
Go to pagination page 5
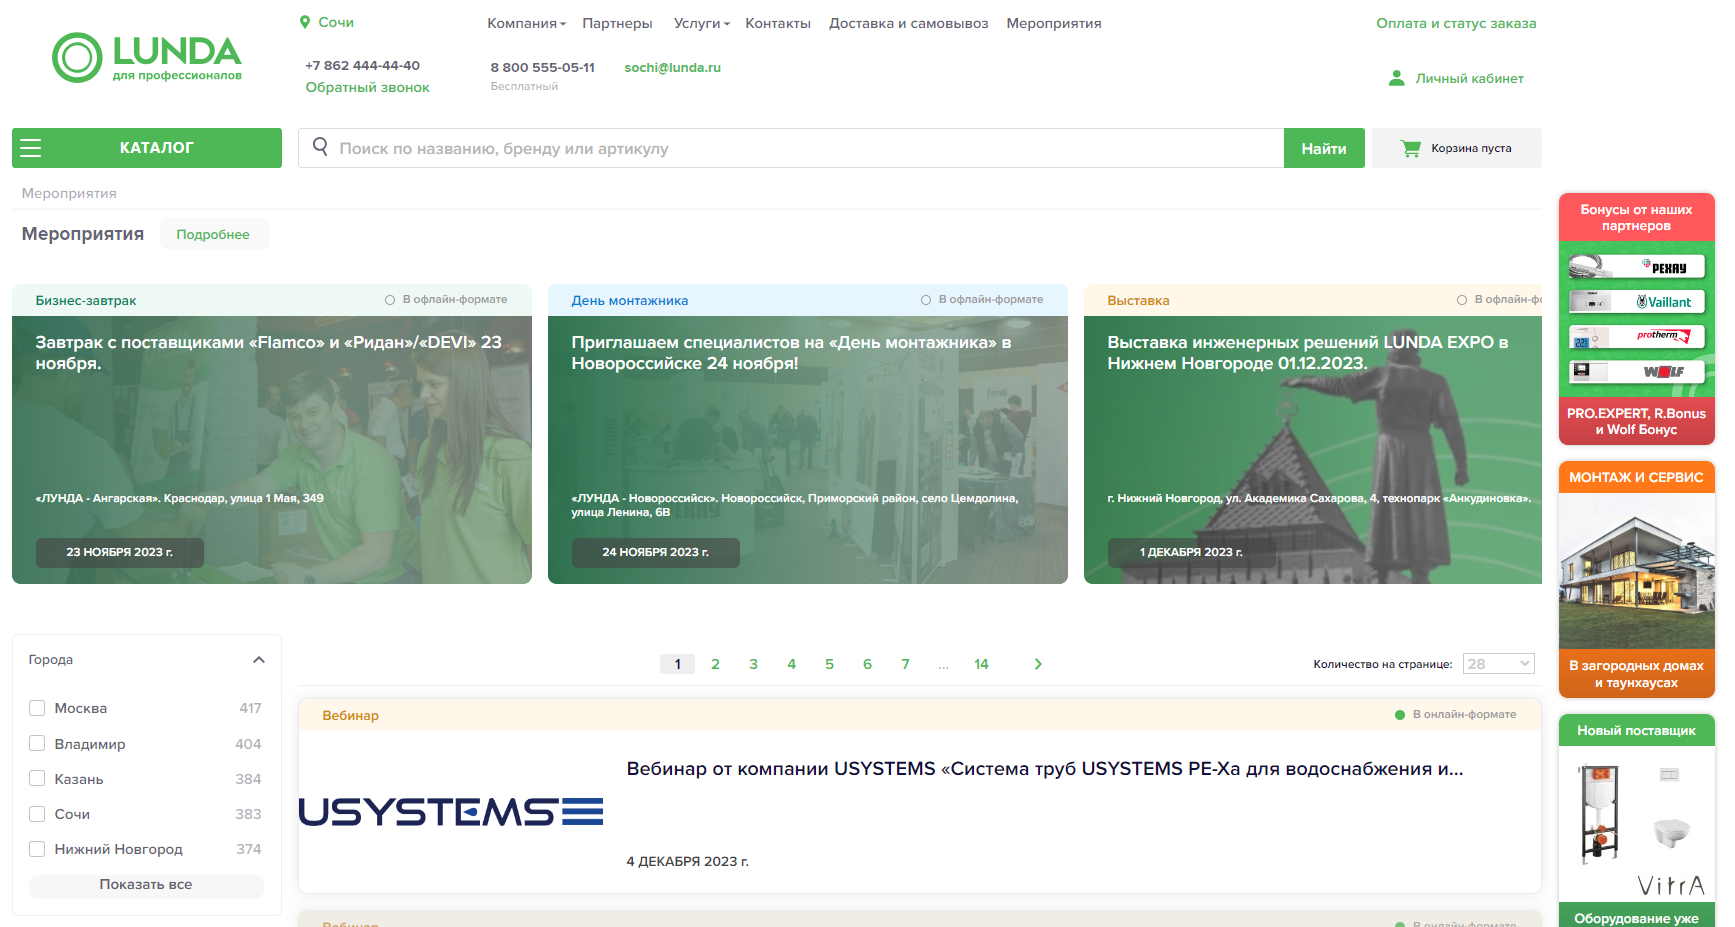coord(829,664)
